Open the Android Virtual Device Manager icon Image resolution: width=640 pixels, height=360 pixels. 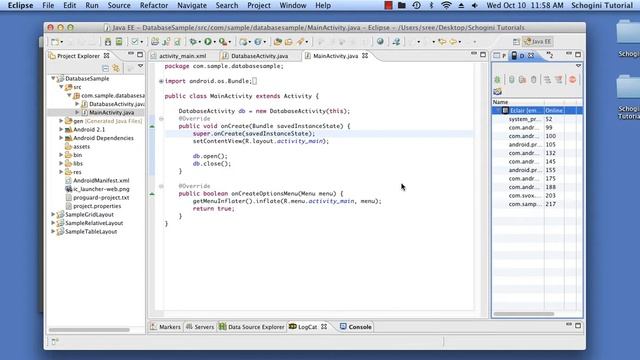pyautogui.click(x=119, y=42)
